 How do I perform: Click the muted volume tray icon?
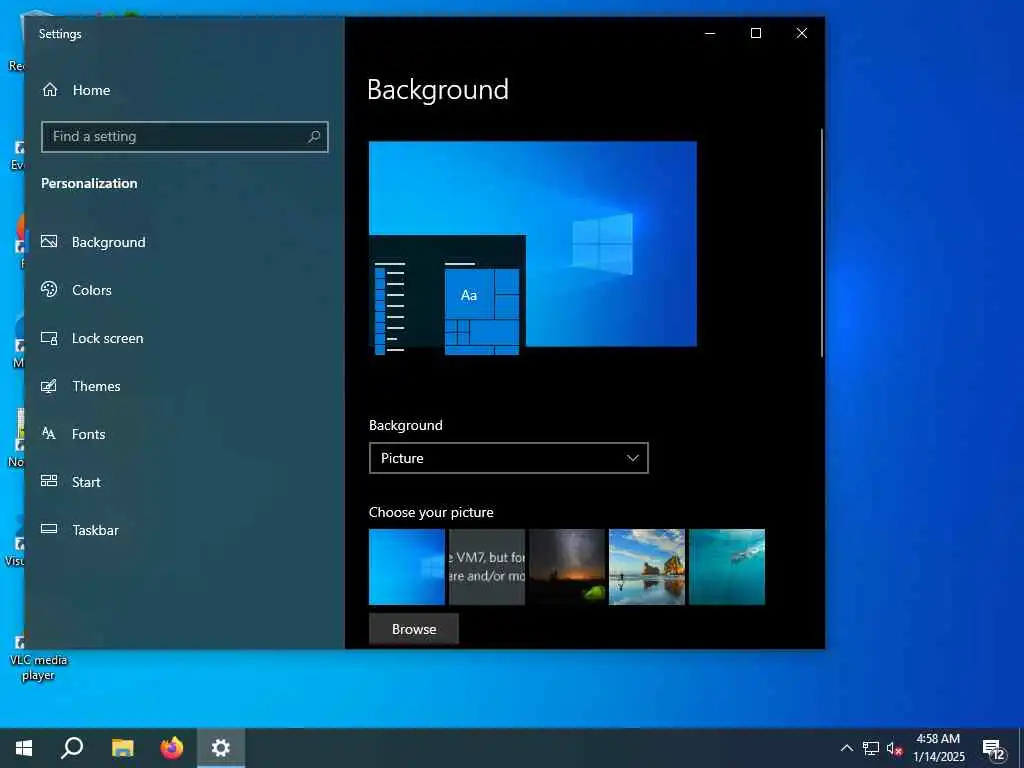point(894,748)
